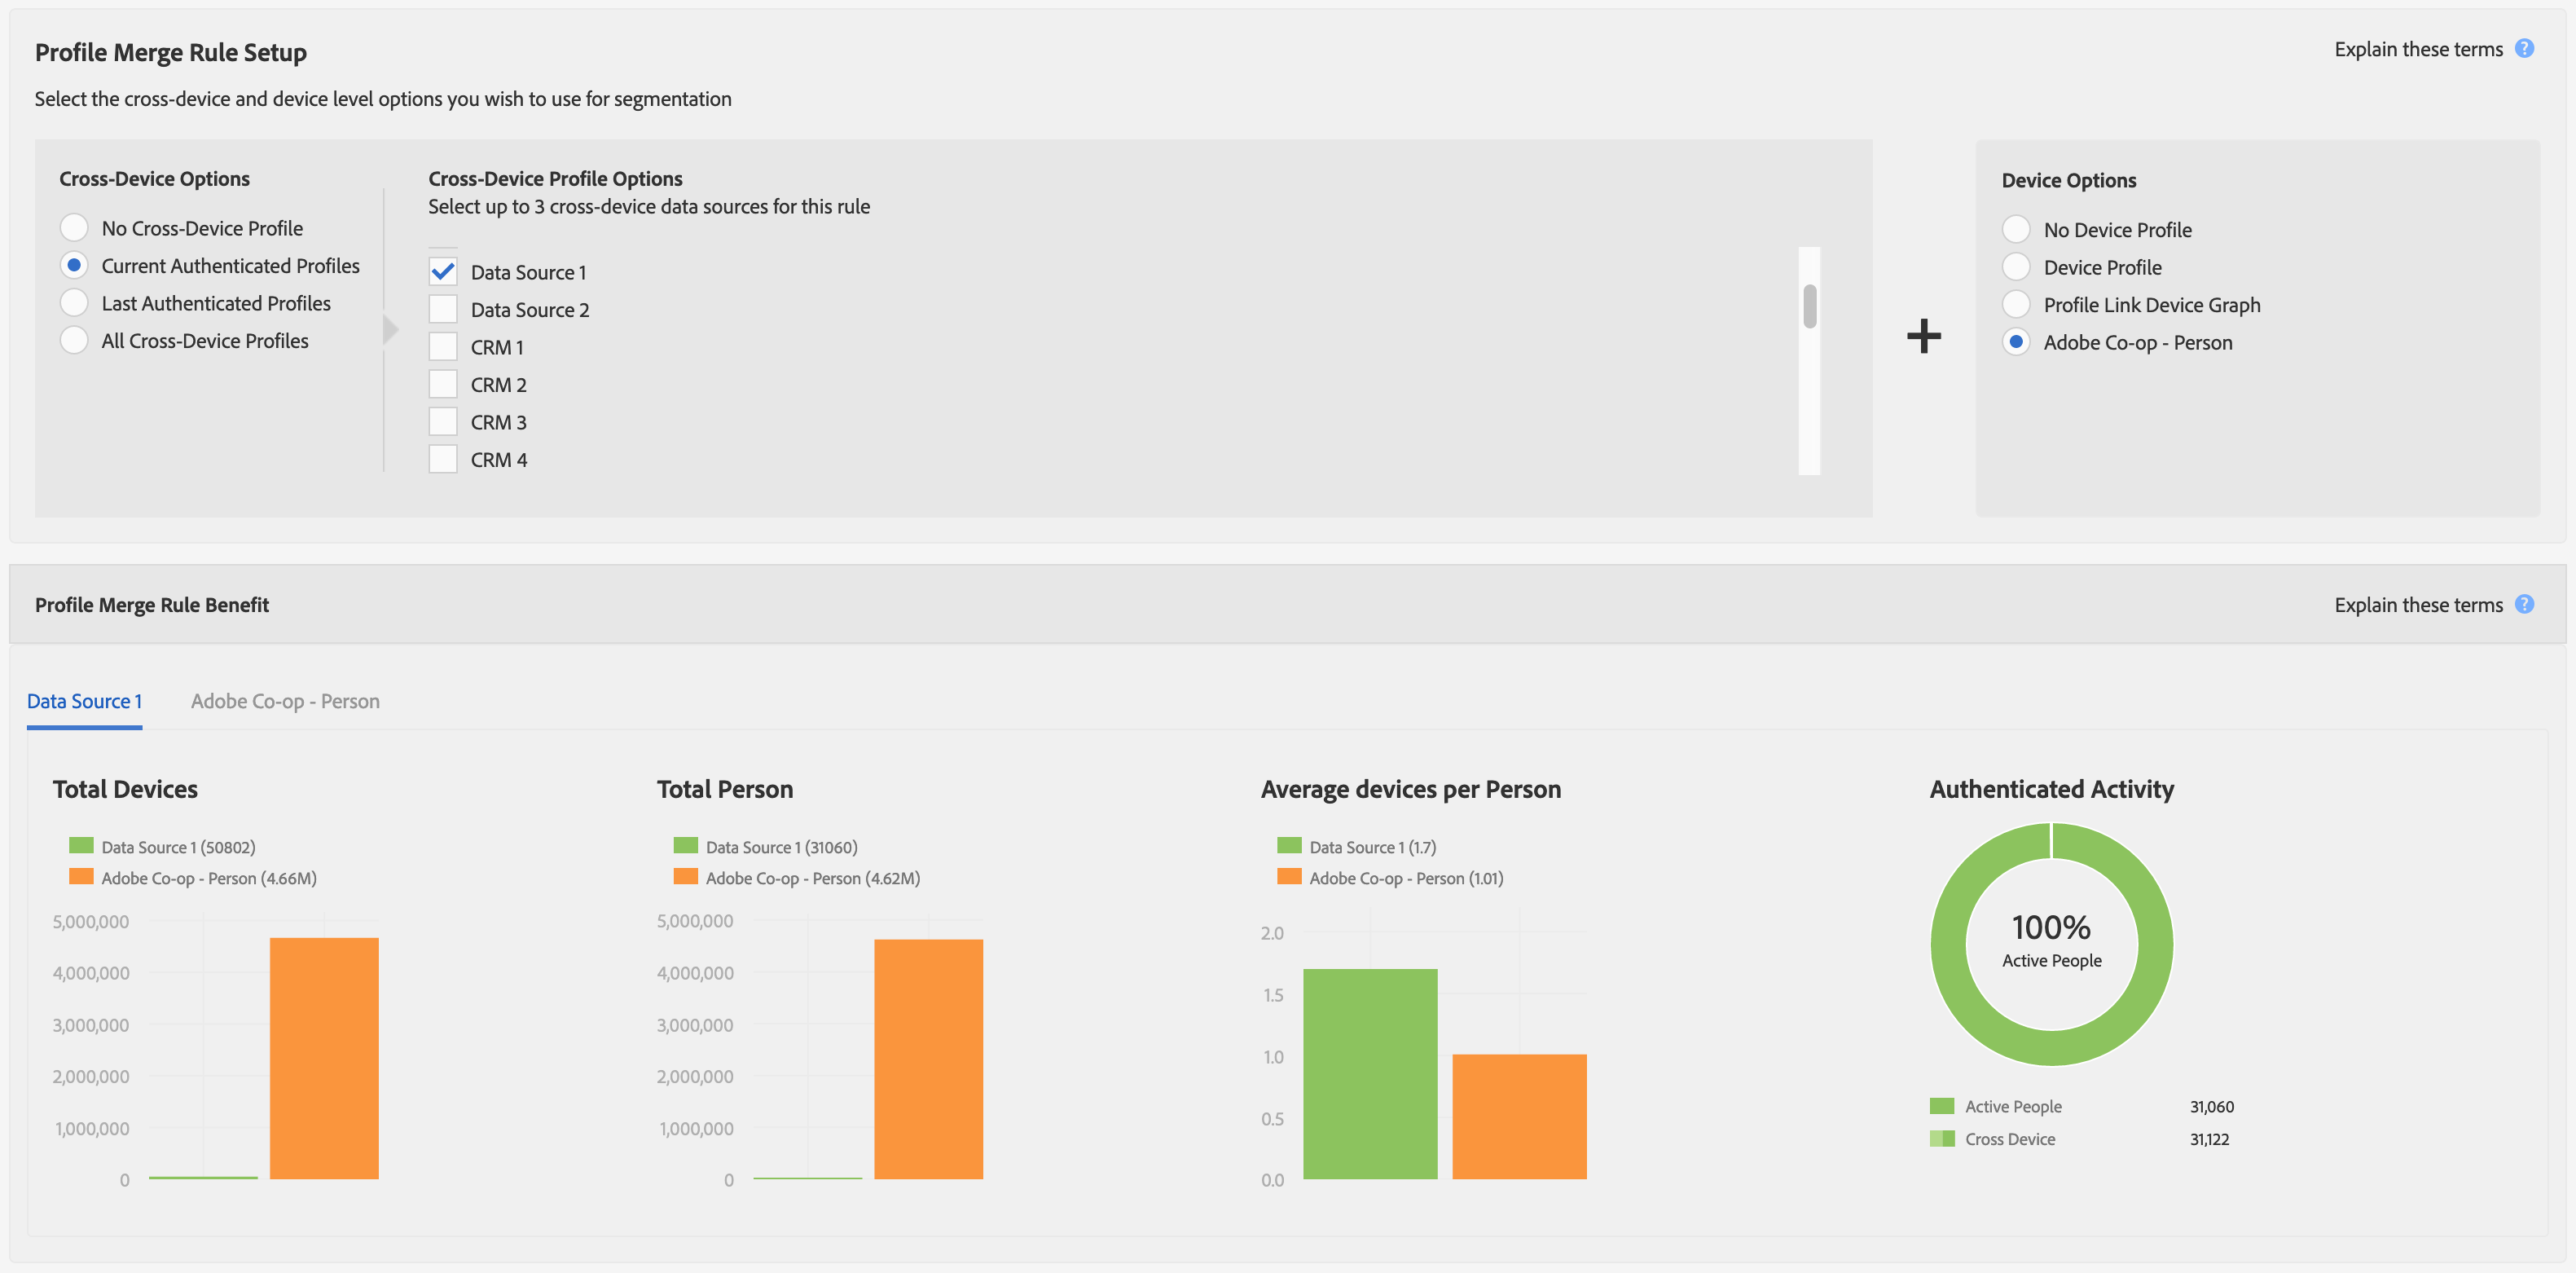This screenshot has width=2576, height=1273.
Task: Select No Cross-Device Profile radio button
Action: click(74, 228)
